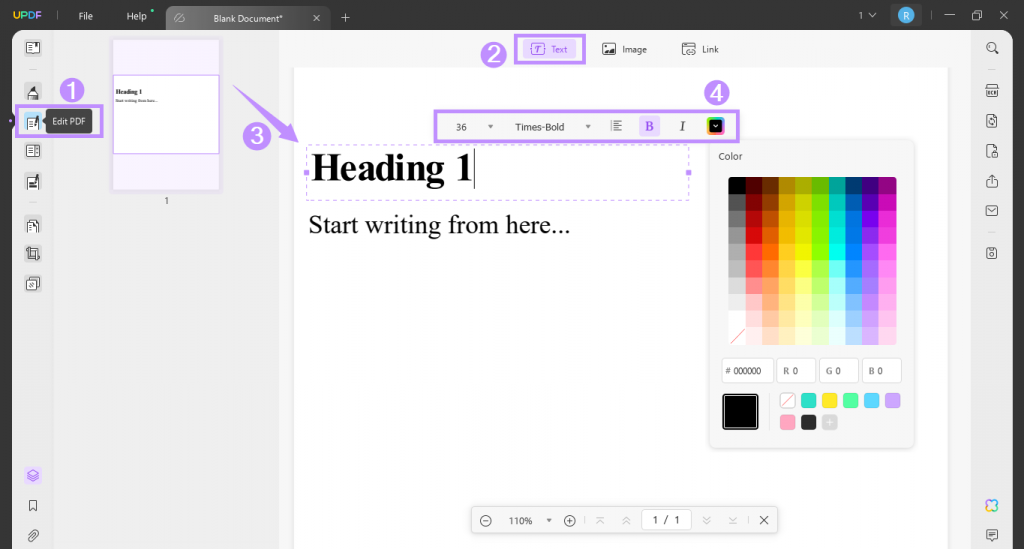Click the page number field 1 / 1
This screenshot has width=1024, height=549.
666,520
